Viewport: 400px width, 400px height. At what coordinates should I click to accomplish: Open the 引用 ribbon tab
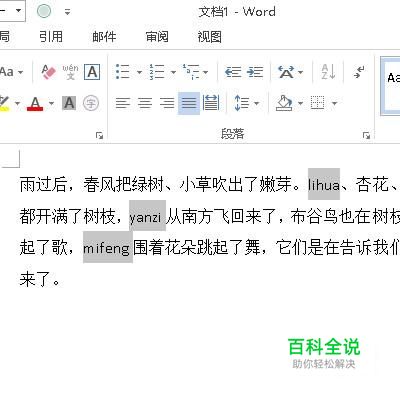[51, 36]
